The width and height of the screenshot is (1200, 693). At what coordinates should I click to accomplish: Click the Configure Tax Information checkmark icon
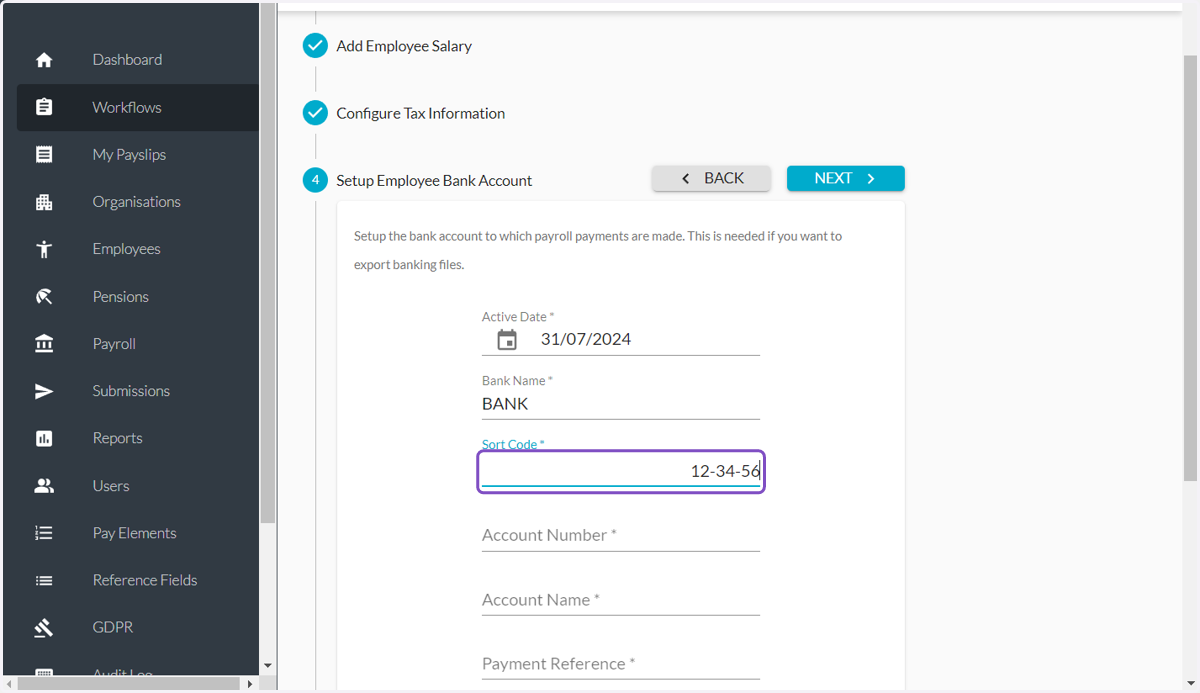315,113
